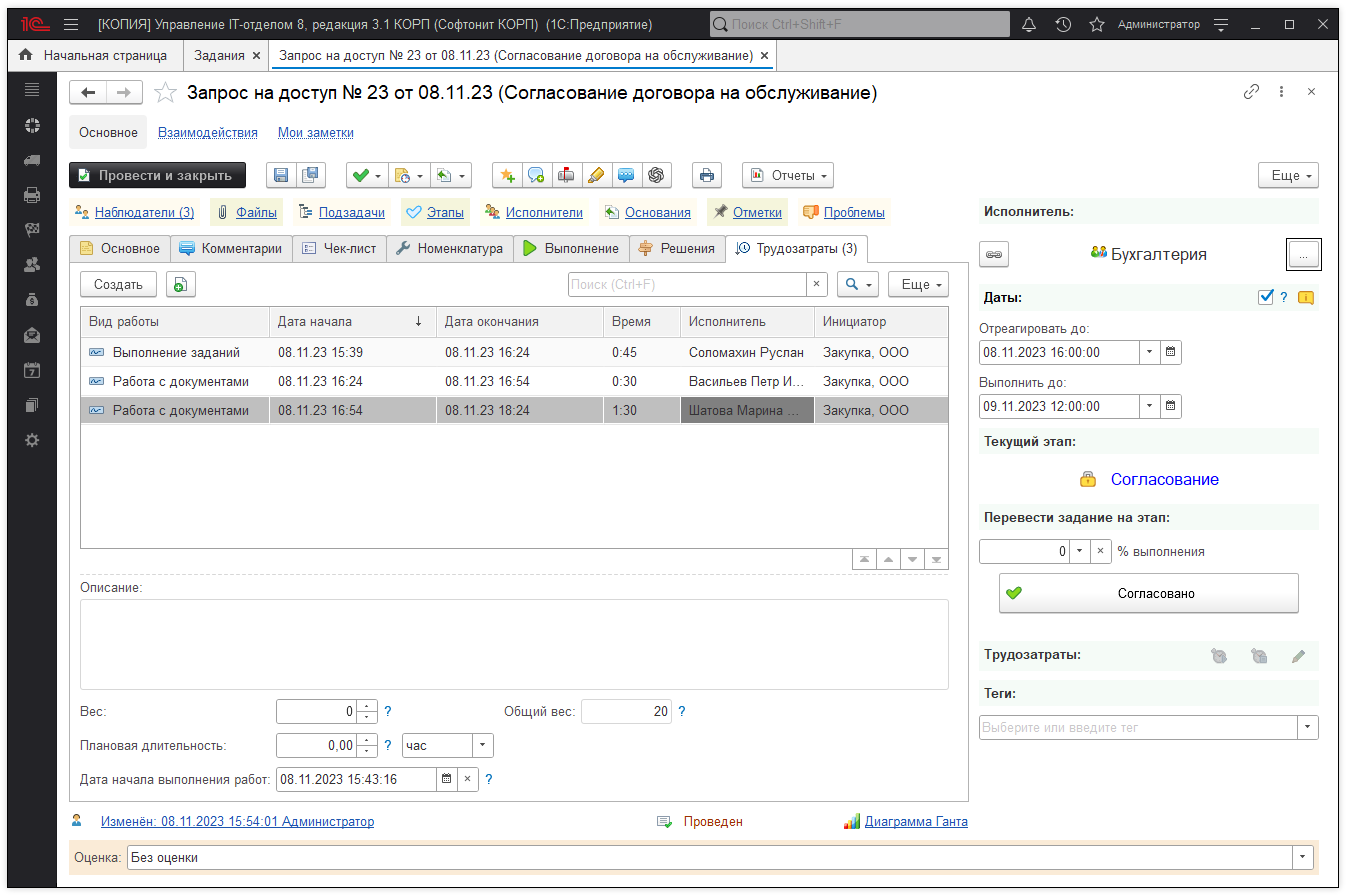Open the Оценка dropdown at the bottom

click(1301, 857)
